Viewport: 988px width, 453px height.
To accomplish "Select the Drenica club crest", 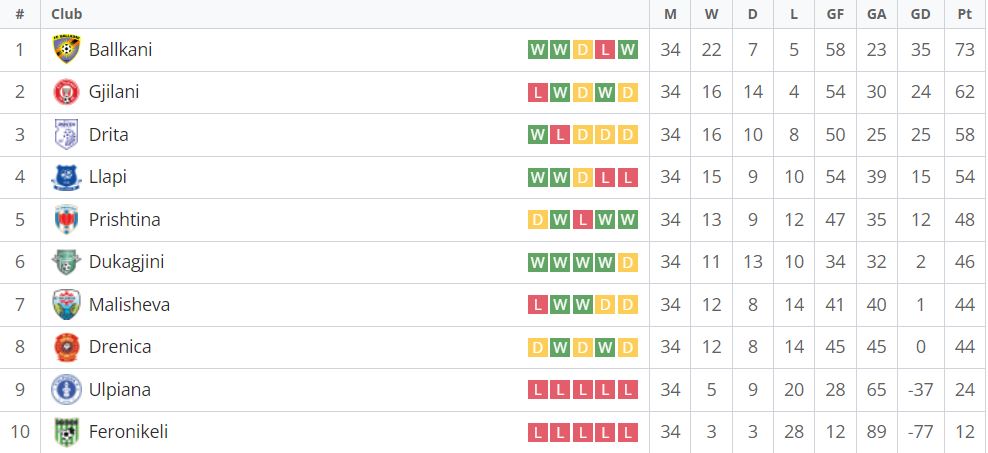I will point(66,347).
